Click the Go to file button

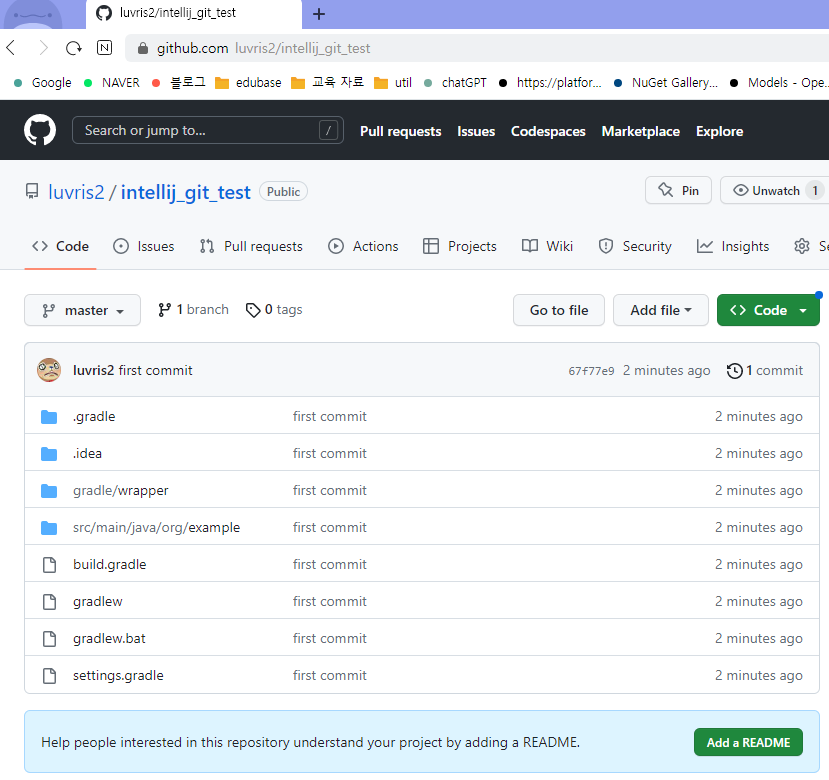(x=559, y=310)
